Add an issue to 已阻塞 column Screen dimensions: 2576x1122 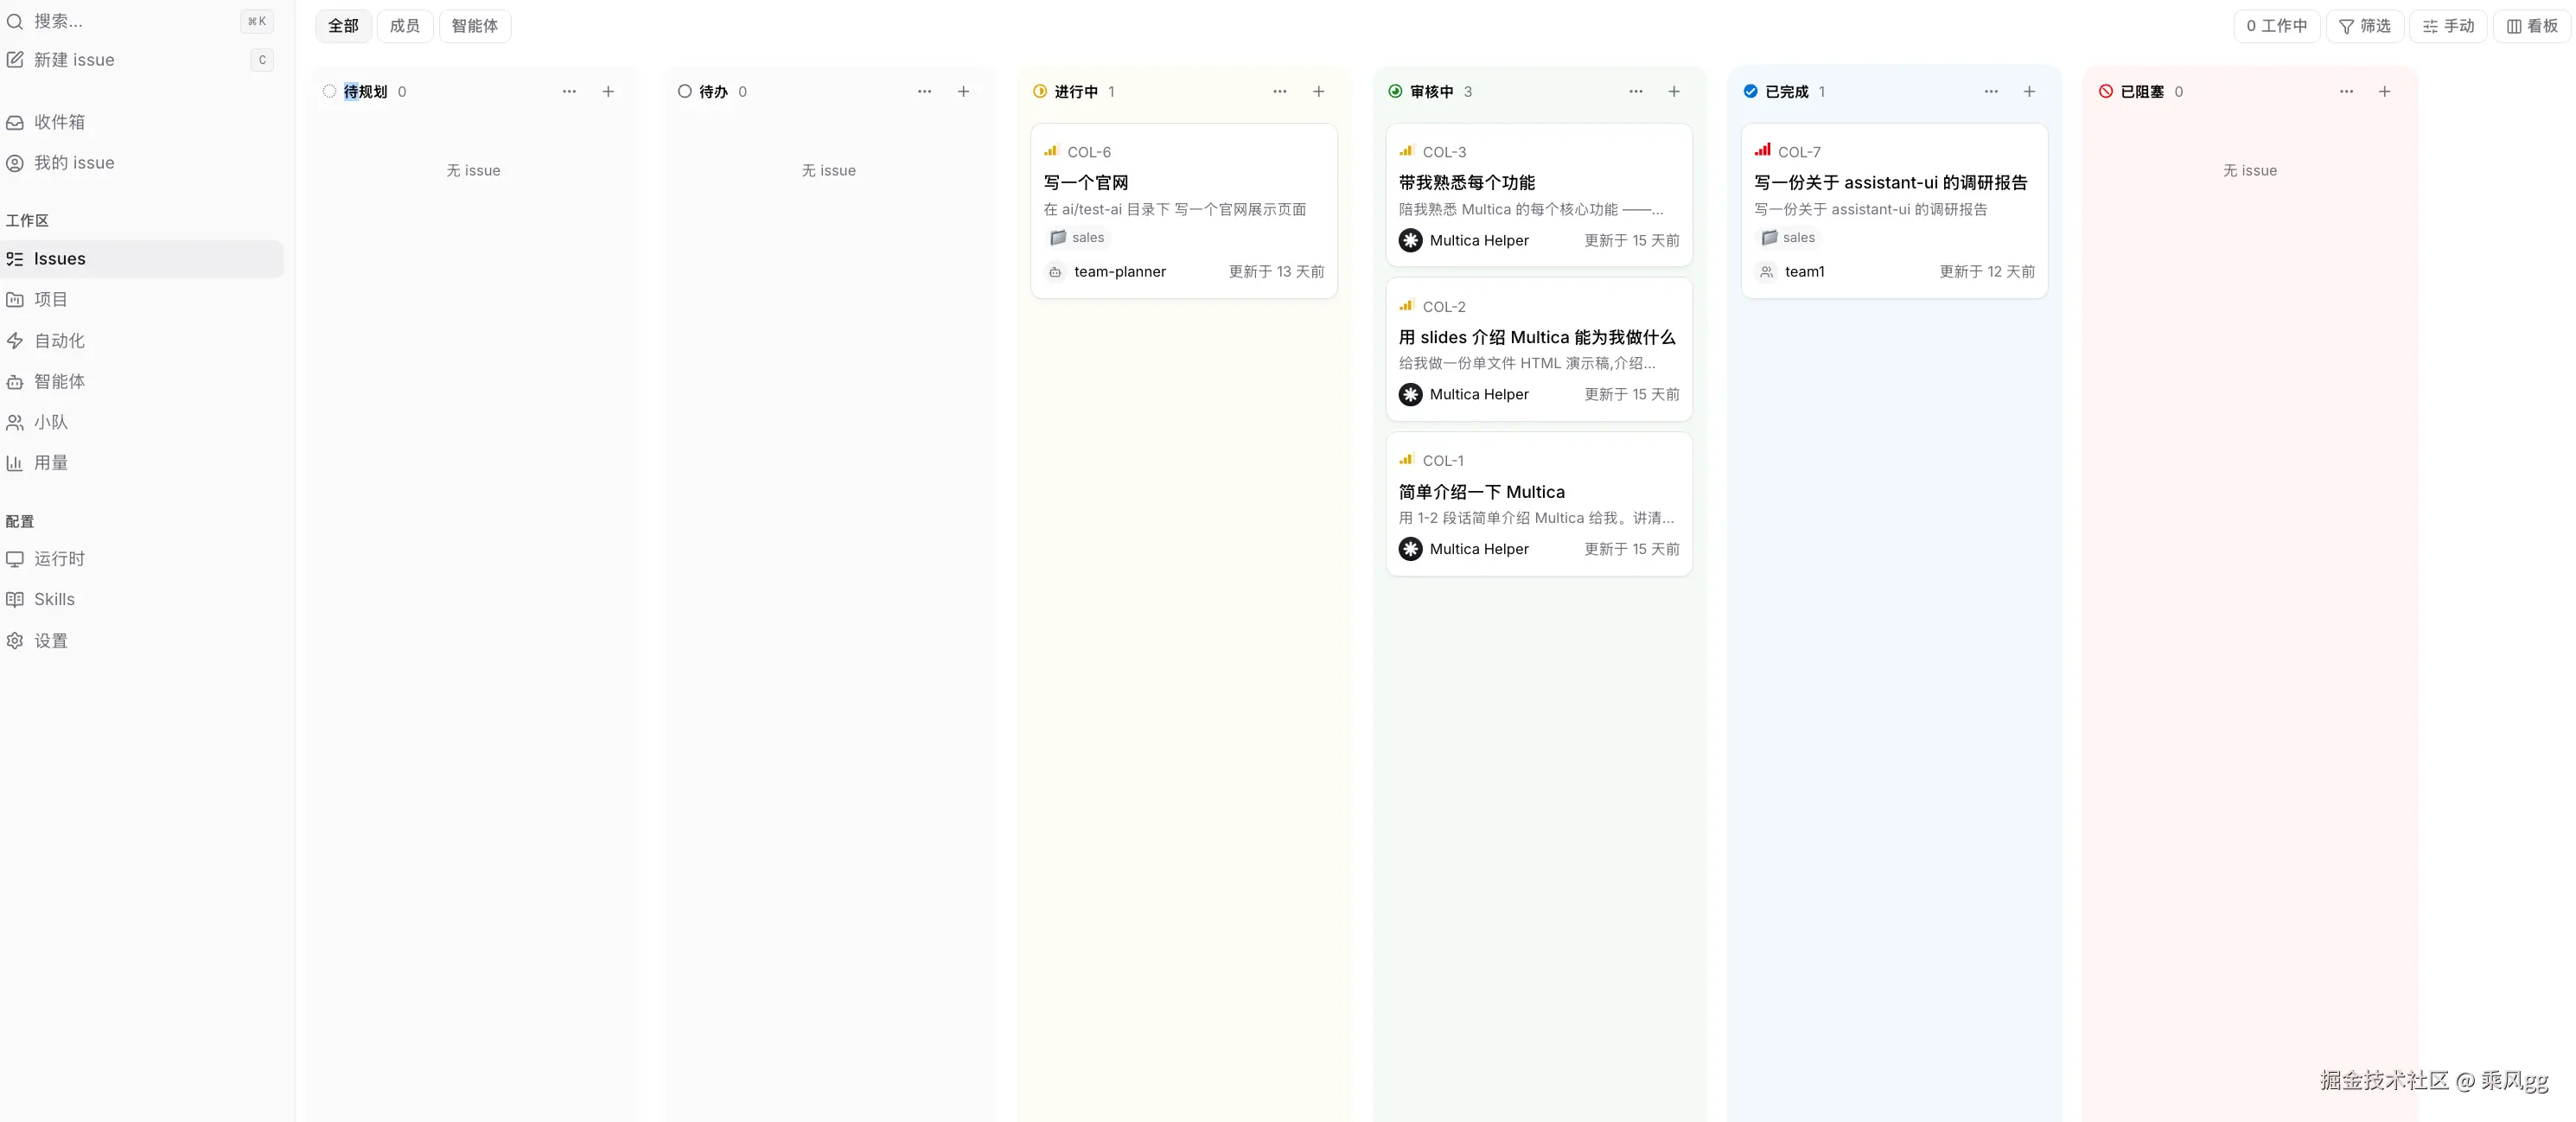[2385, 92]
